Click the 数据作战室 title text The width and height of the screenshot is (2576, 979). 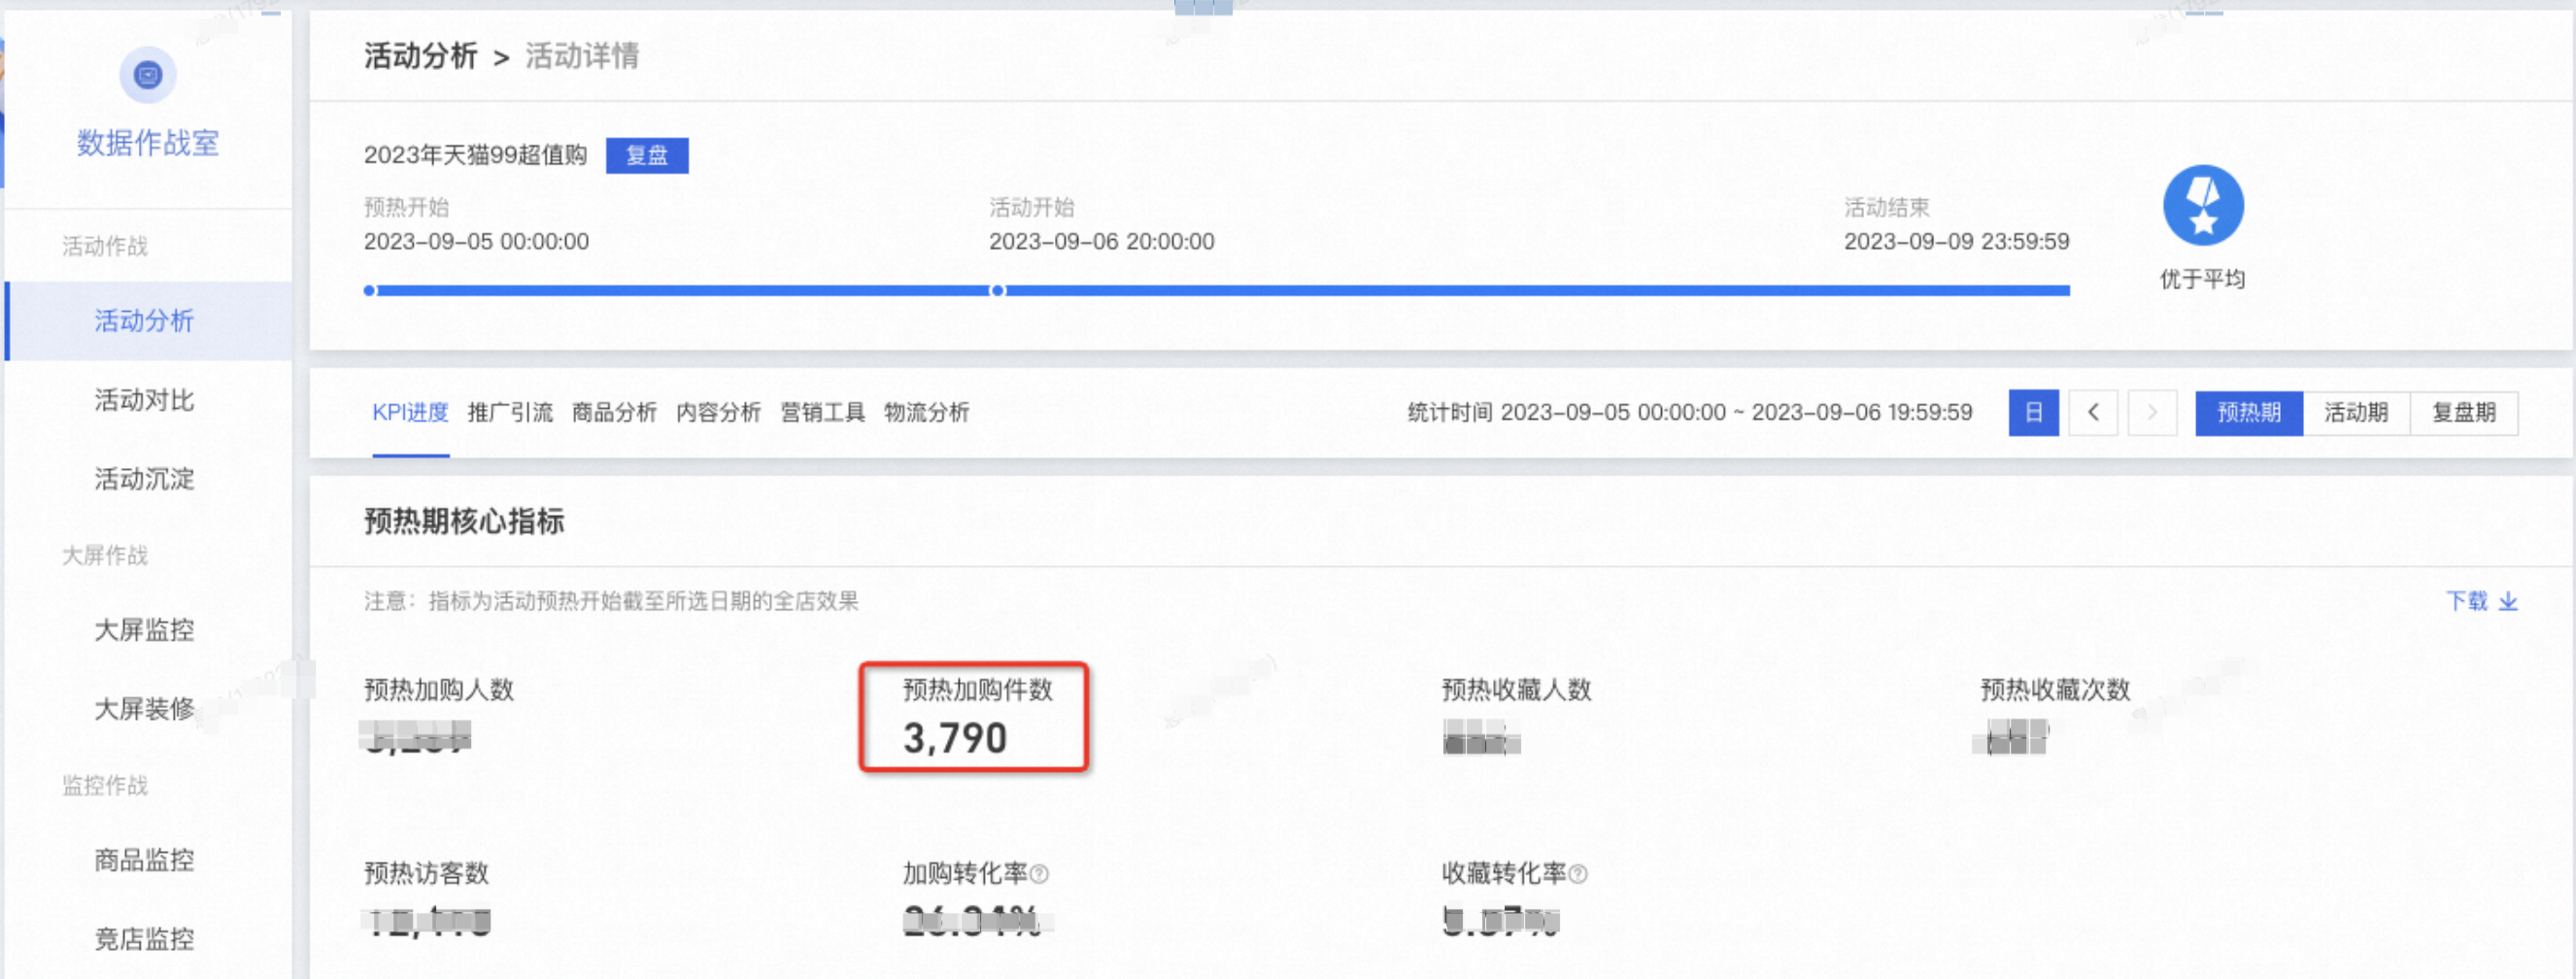click(x=148, y=143)
